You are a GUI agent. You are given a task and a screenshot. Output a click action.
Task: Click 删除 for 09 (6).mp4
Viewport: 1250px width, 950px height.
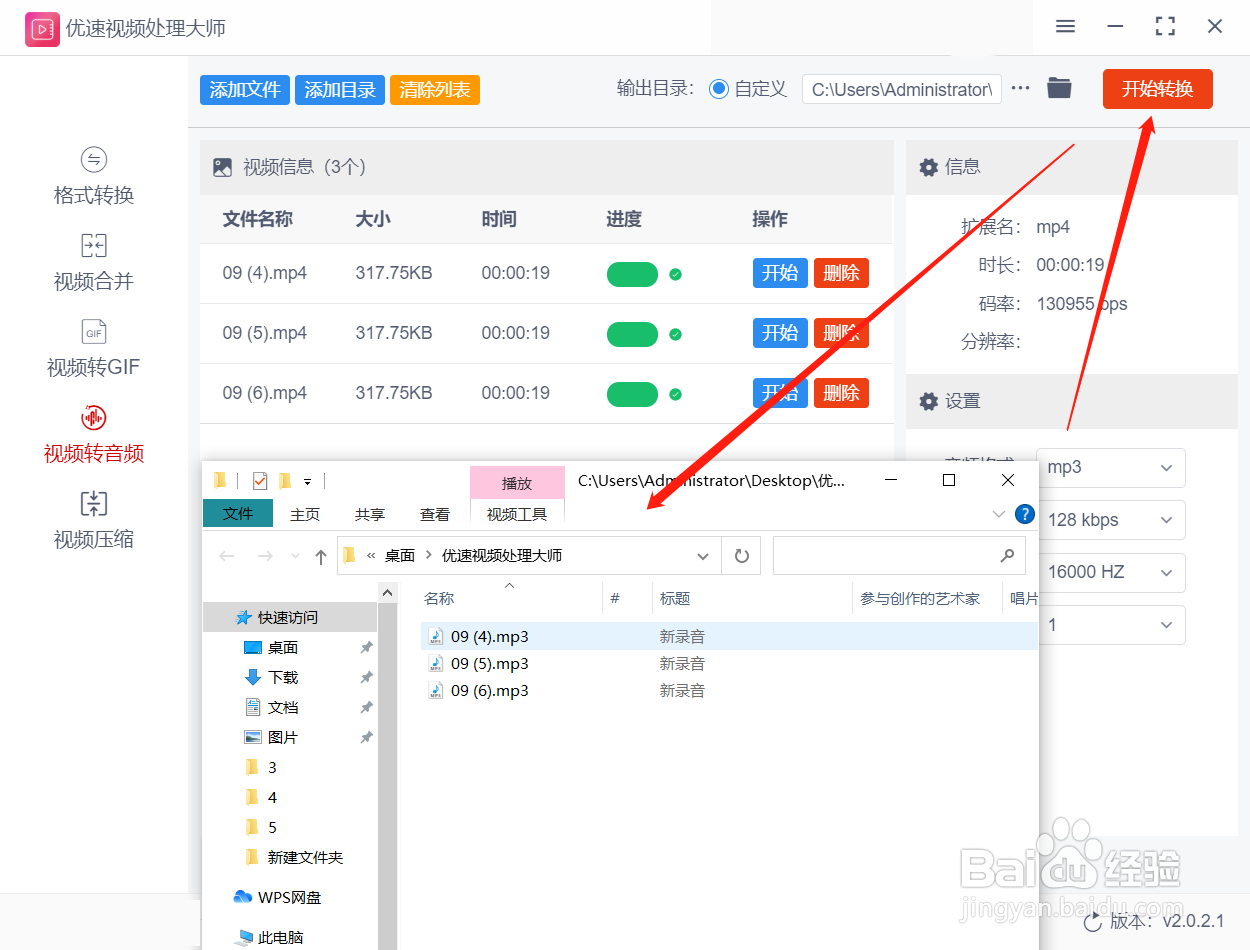tap(841, 393)
